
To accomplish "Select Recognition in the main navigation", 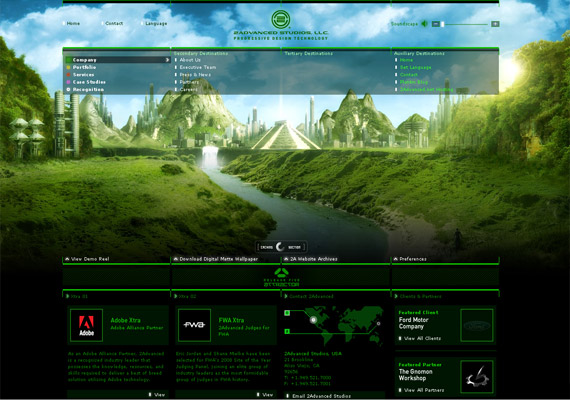I will click(88, 89).
